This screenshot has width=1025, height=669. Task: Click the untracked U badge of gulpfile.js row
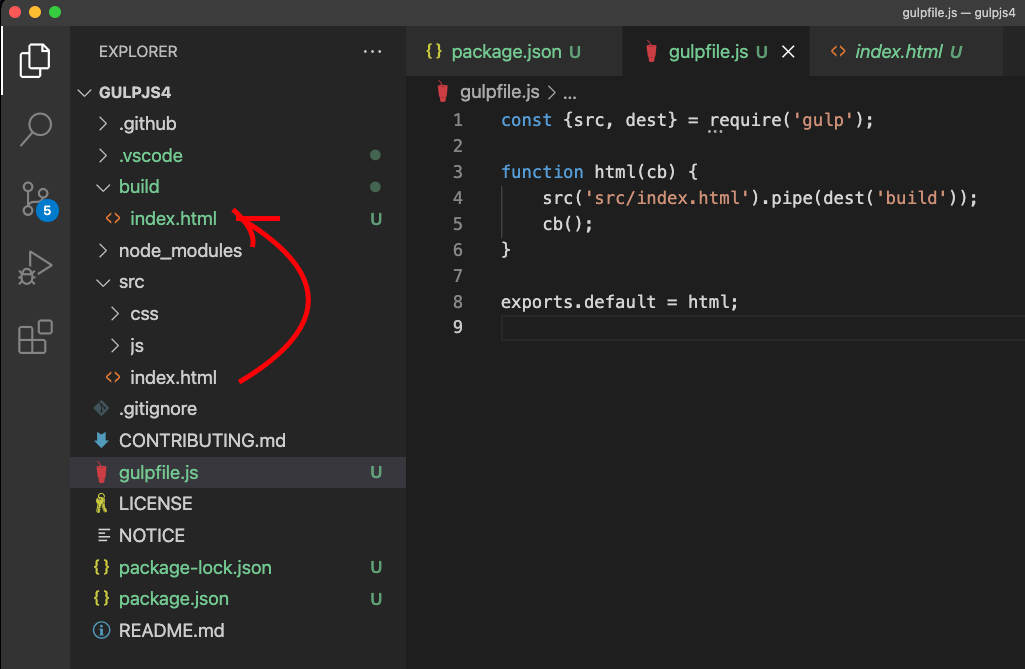pyautogui.click(x=376, y=472)
